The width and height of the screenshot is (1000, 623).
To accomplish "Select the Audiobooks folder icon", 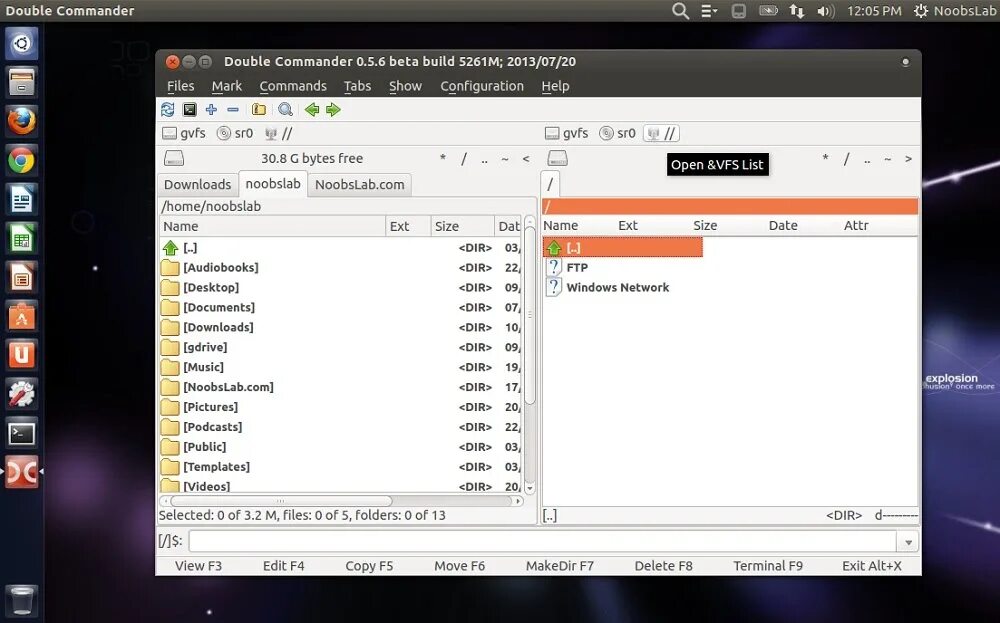I will tap(170, 268).
